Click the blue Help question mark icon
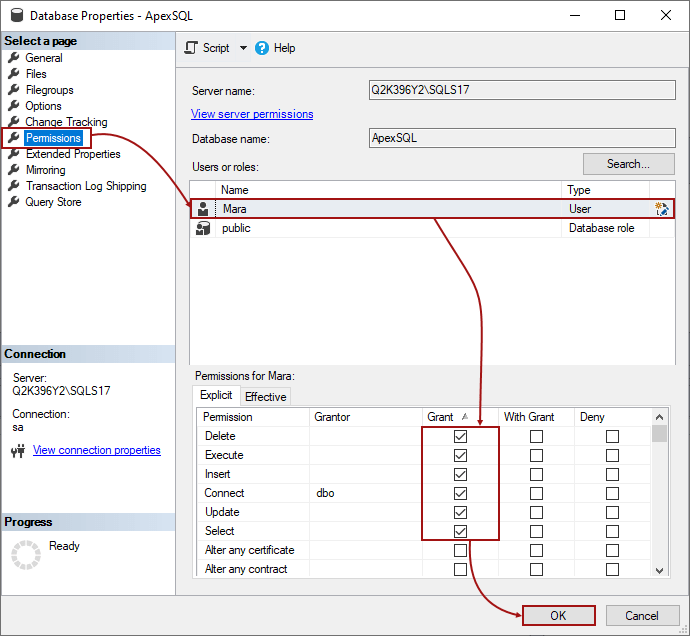 pos(262,48)
